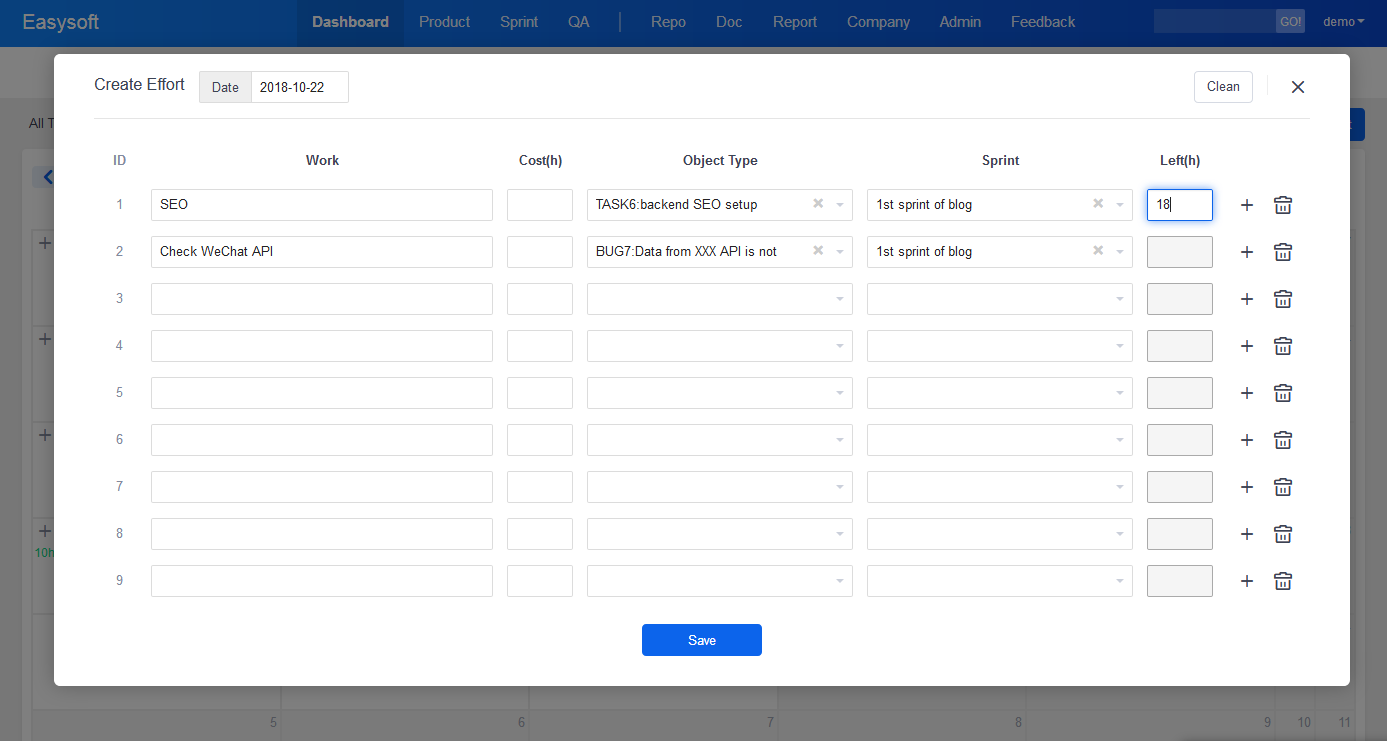Save the effort entries
The image size is (1387, 741).
[701, 640]
